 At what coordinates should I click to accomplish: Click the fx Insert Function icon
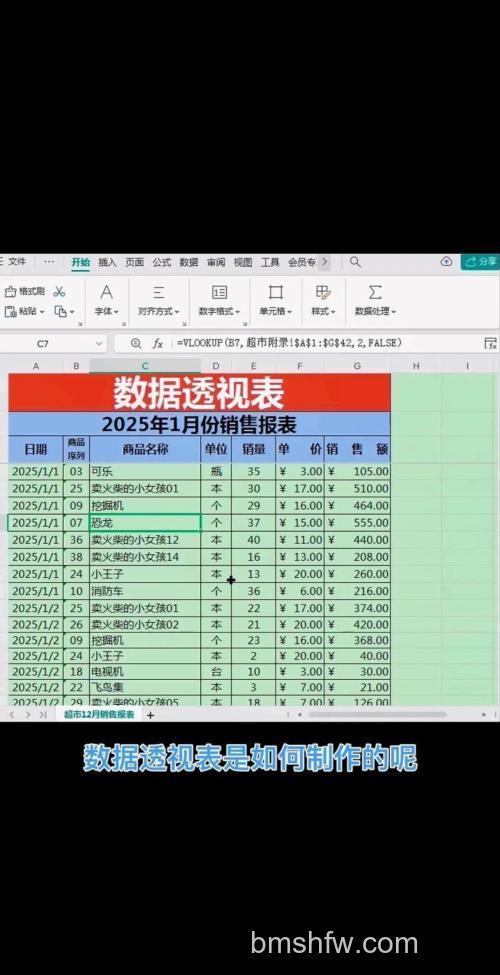coord(158,343)
